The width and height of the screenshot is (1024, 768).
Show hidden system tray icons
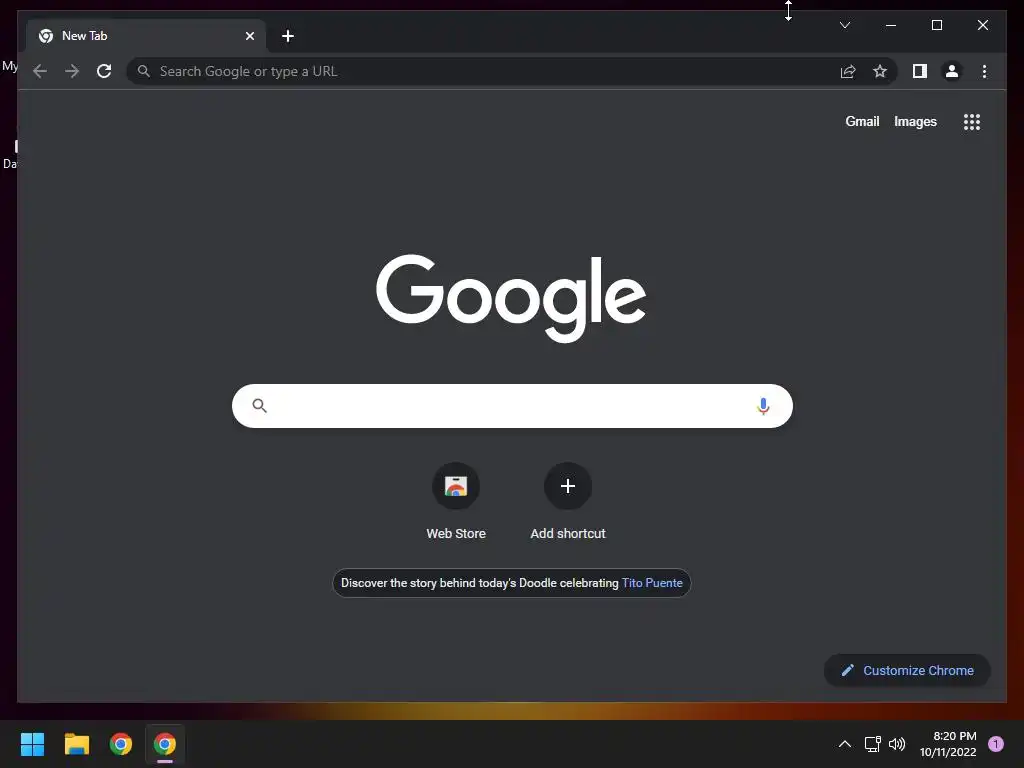click(844, 744)
